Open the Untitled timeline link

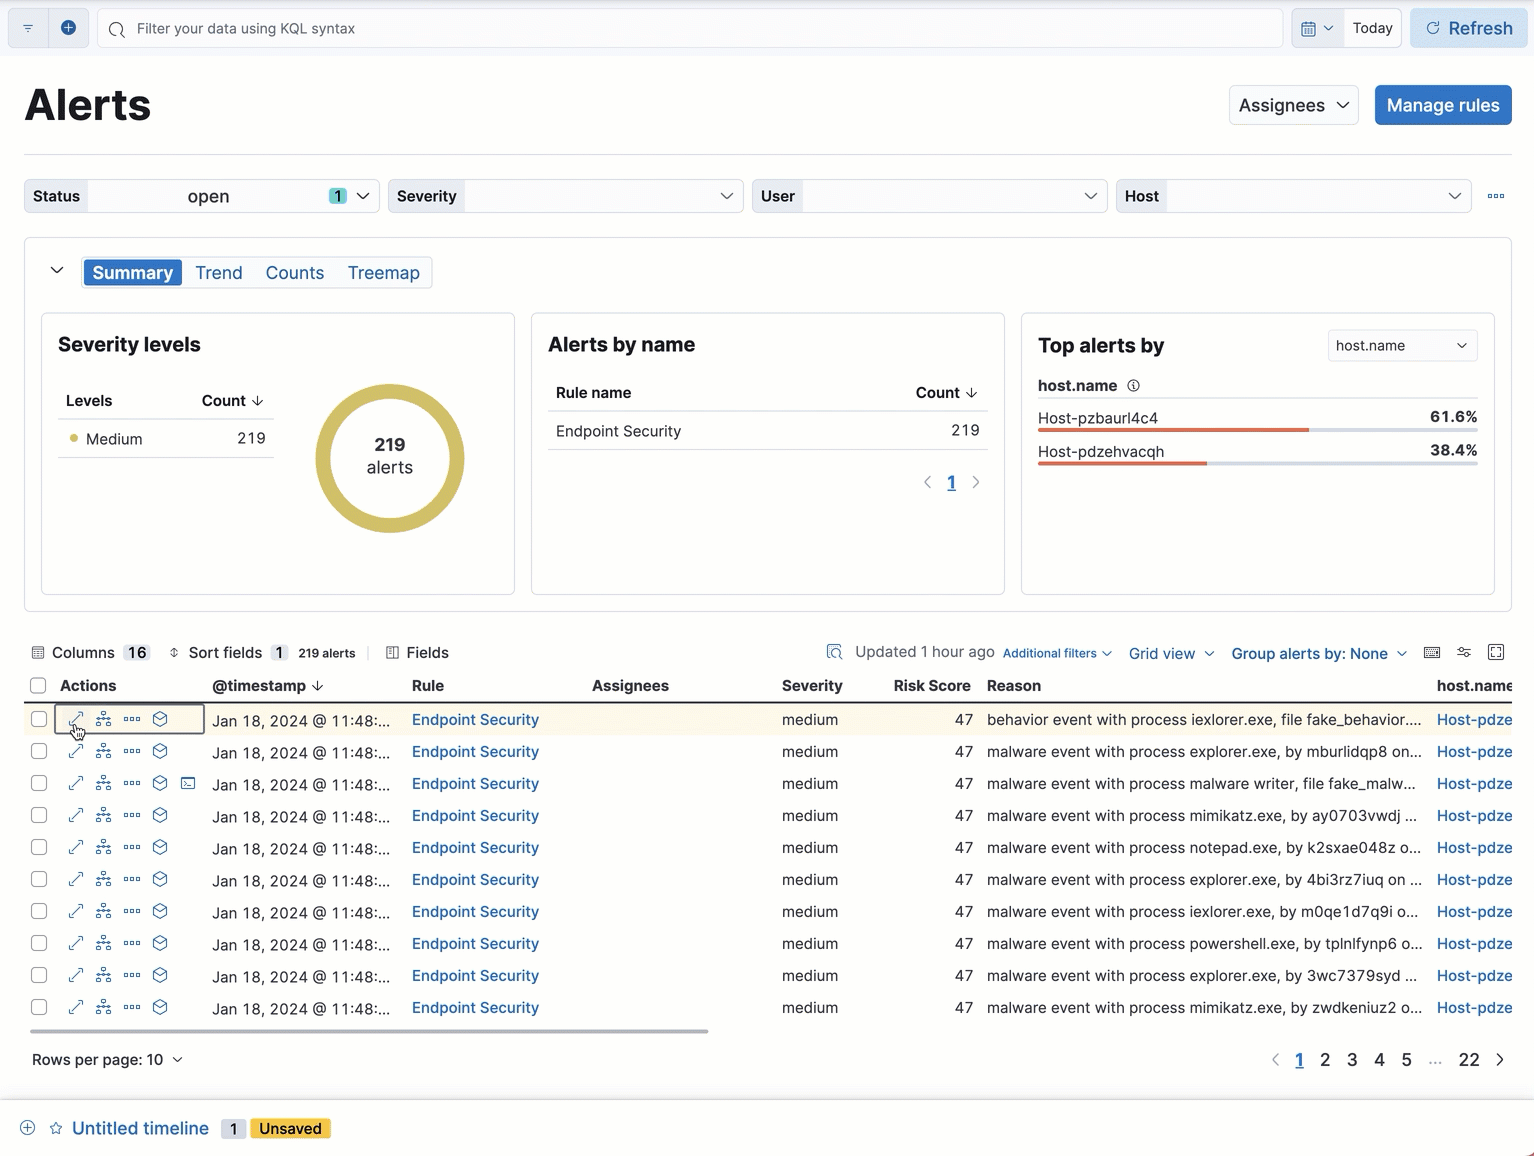(140, 1129)
